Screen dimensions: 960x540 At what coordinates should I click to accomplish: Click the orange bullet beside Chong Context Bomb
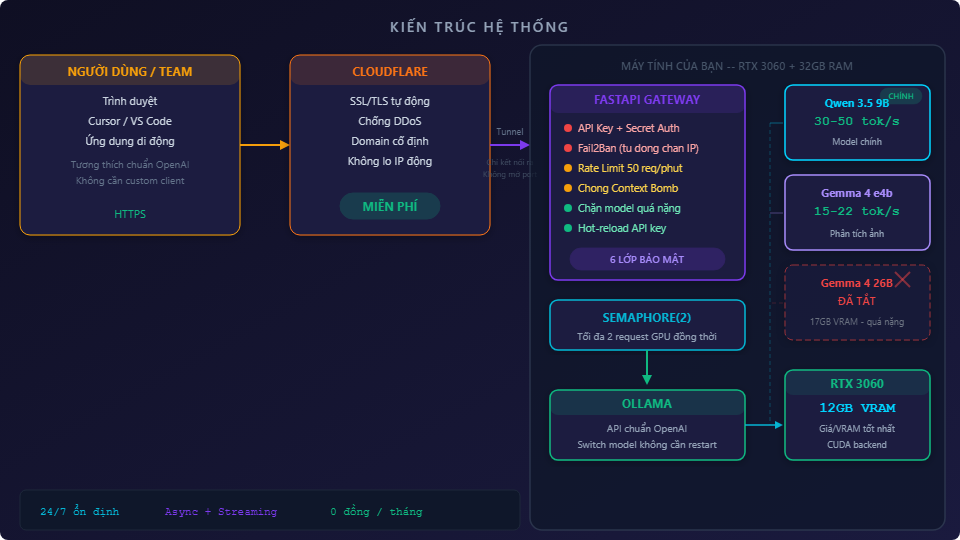click(568, 188)
